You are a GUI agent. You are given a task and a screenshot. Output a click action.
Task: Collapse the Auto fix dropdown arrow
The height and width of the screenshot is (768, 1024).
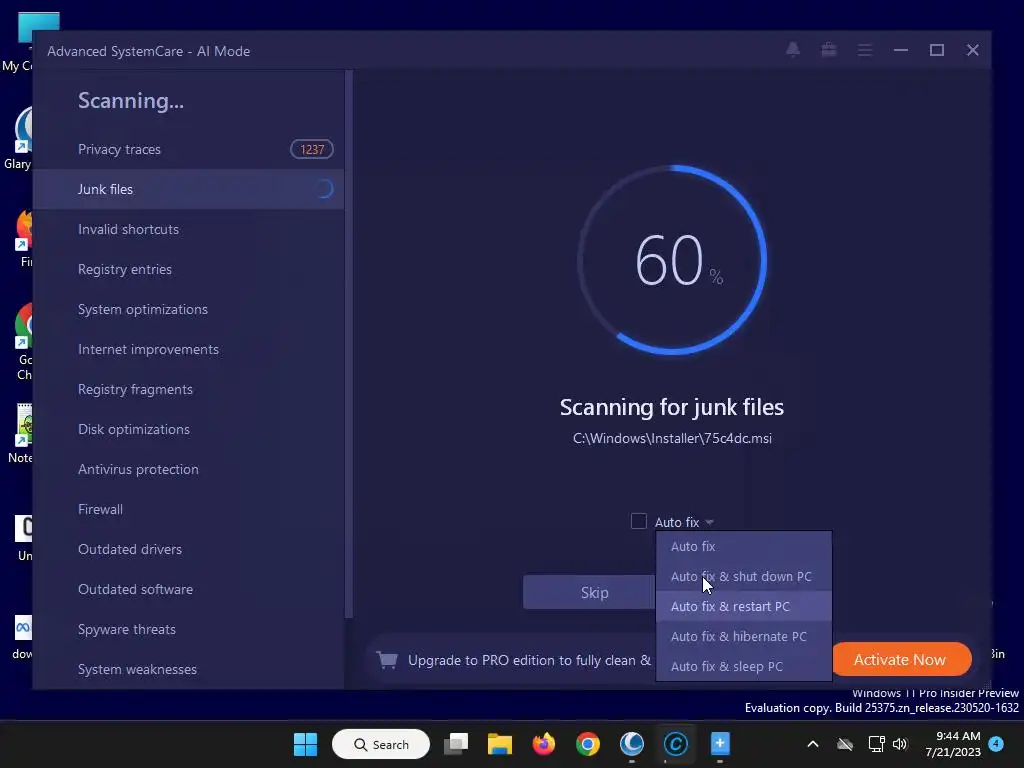point(710,522)
